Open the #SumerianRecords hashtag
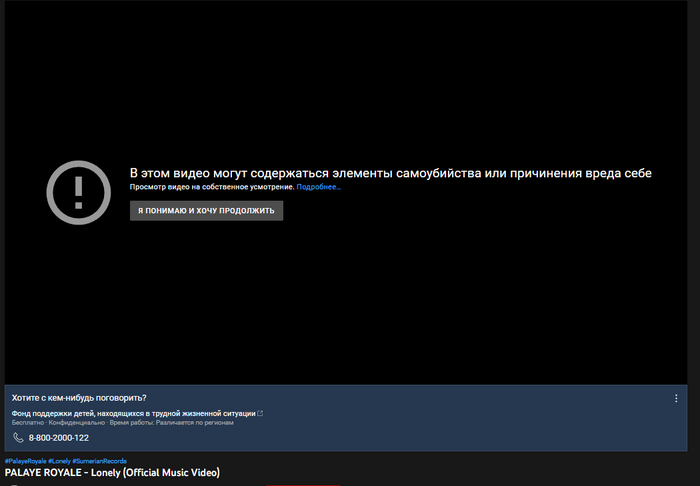700x486 pixels. click(99, 461)
